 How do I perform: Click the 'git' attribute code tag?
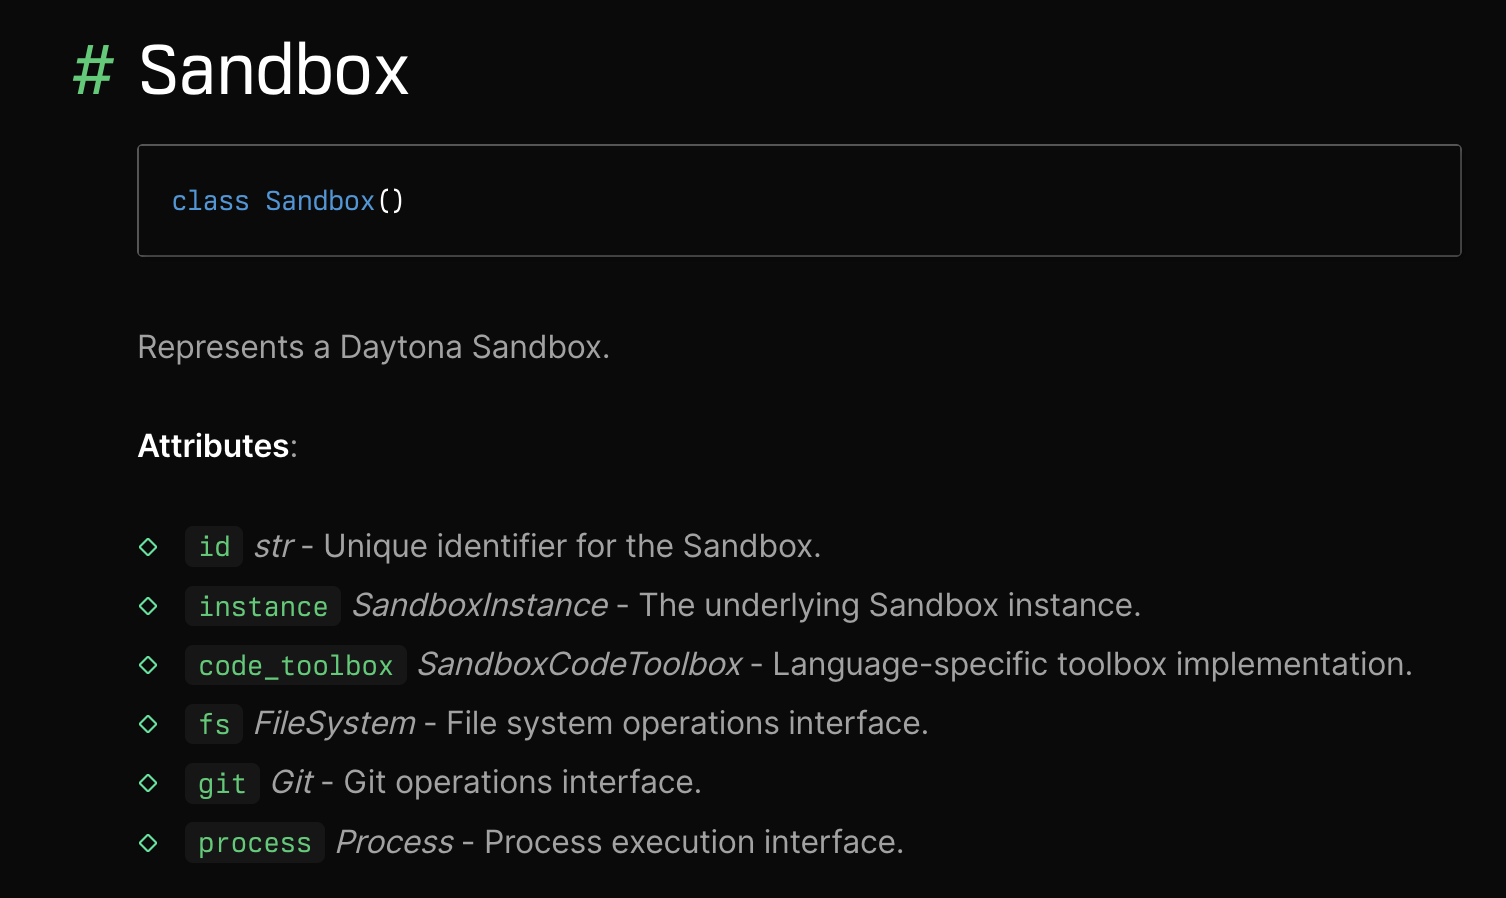click(222, 783)
